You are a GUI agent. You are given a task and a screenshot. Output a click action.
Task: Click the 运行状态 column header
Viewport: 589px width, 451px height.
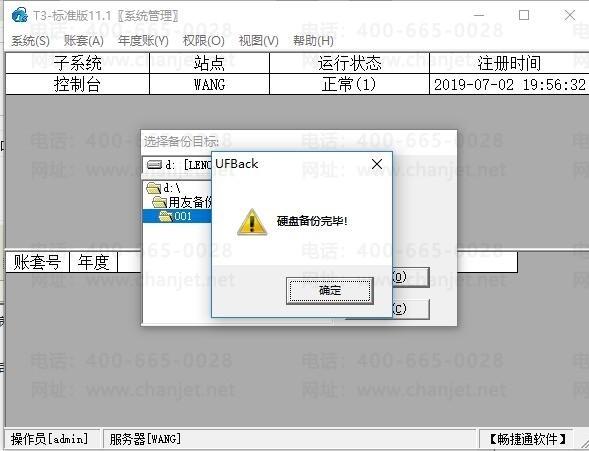click(x=349, y=63)
